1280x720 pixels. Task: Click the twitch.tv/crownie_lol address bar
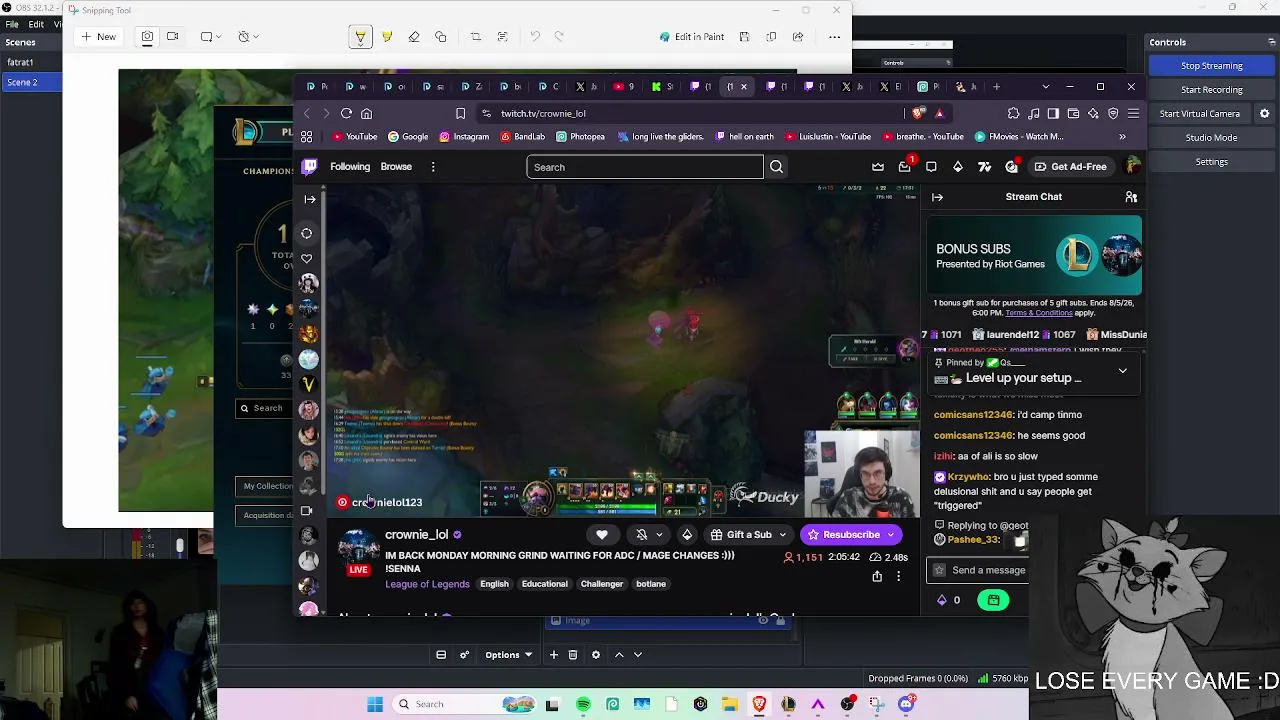(690, 114)
